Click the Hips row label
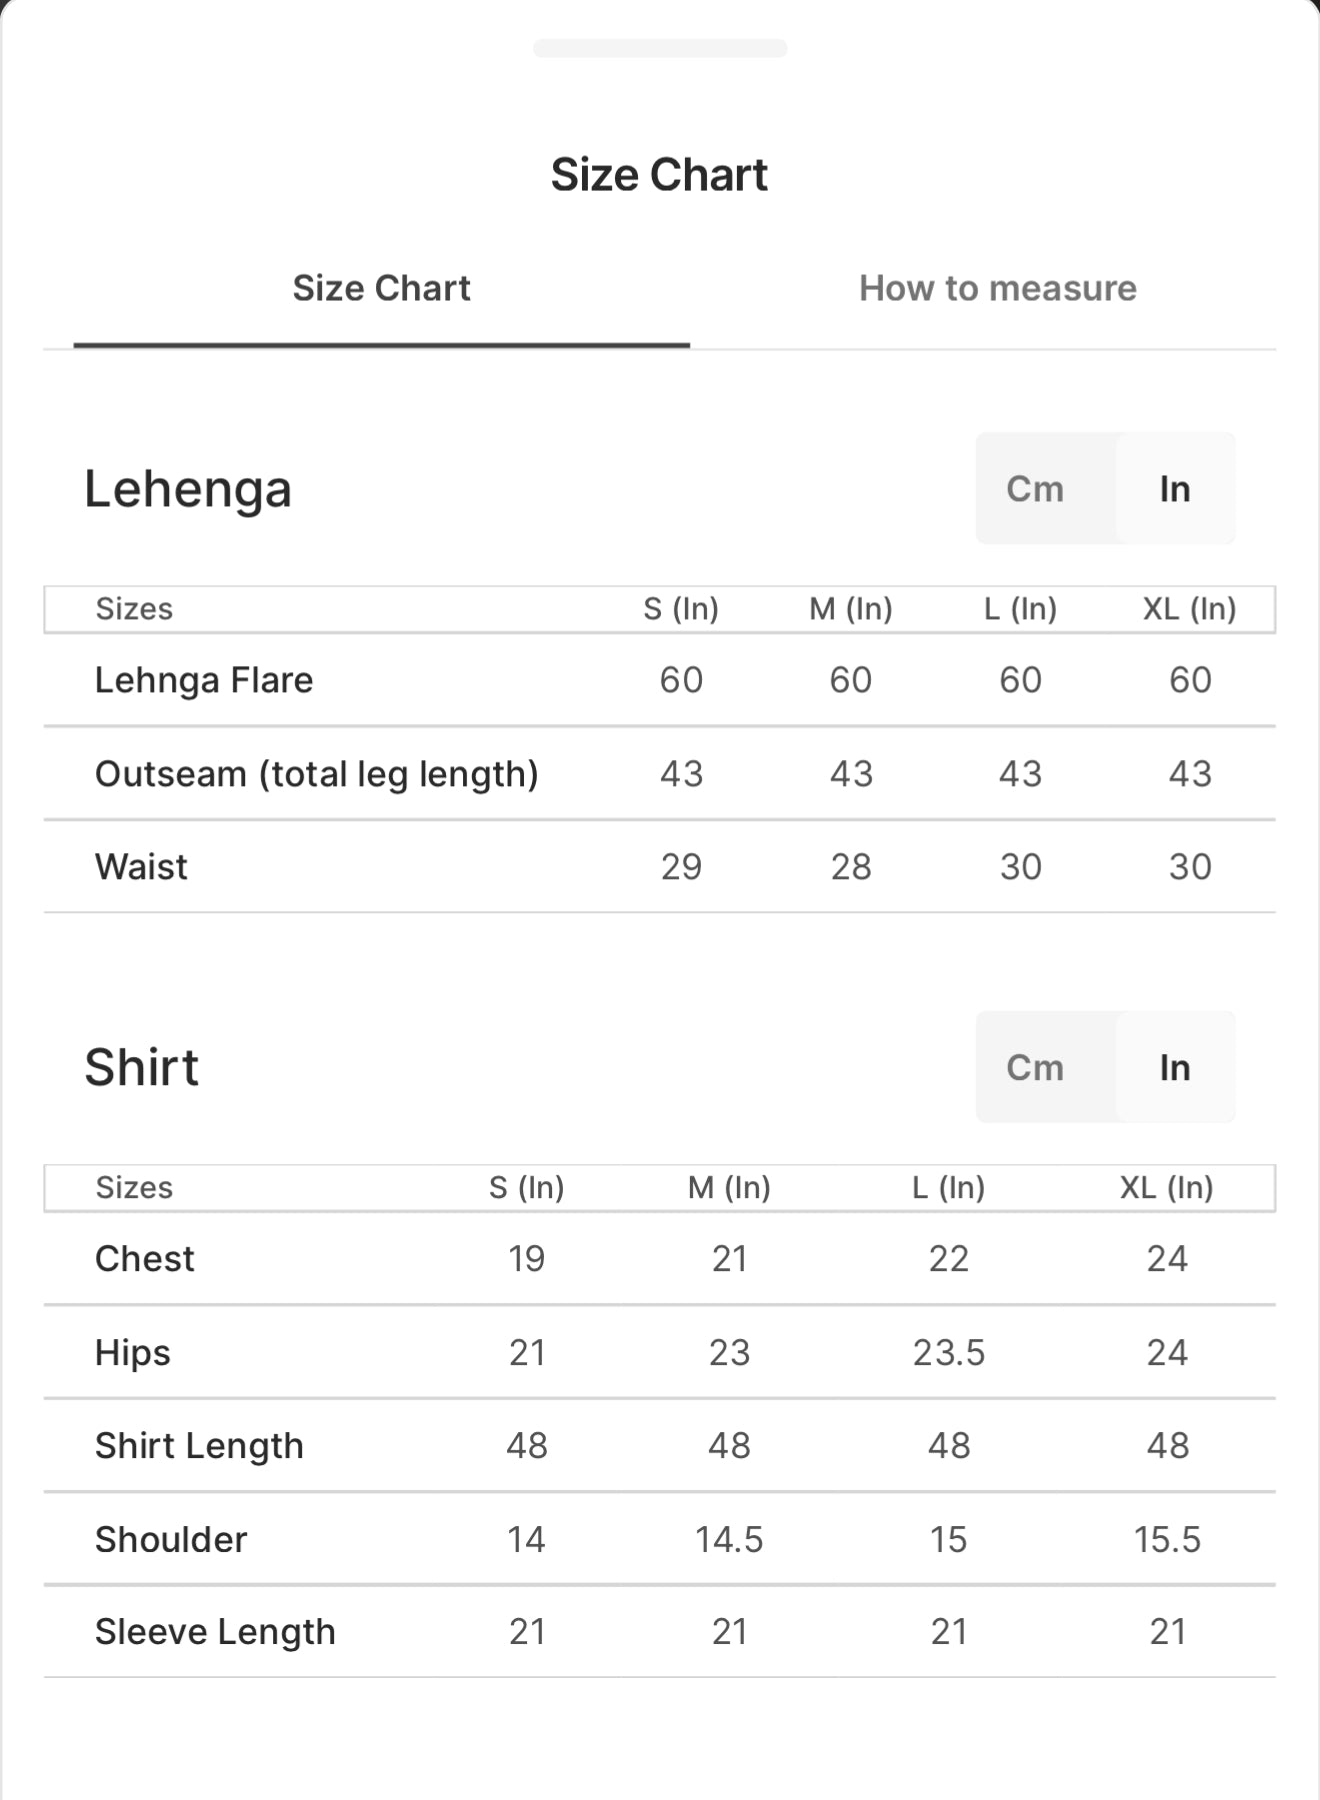The height and width of the screenshot is (1800, 1320). click(133, 1352)
